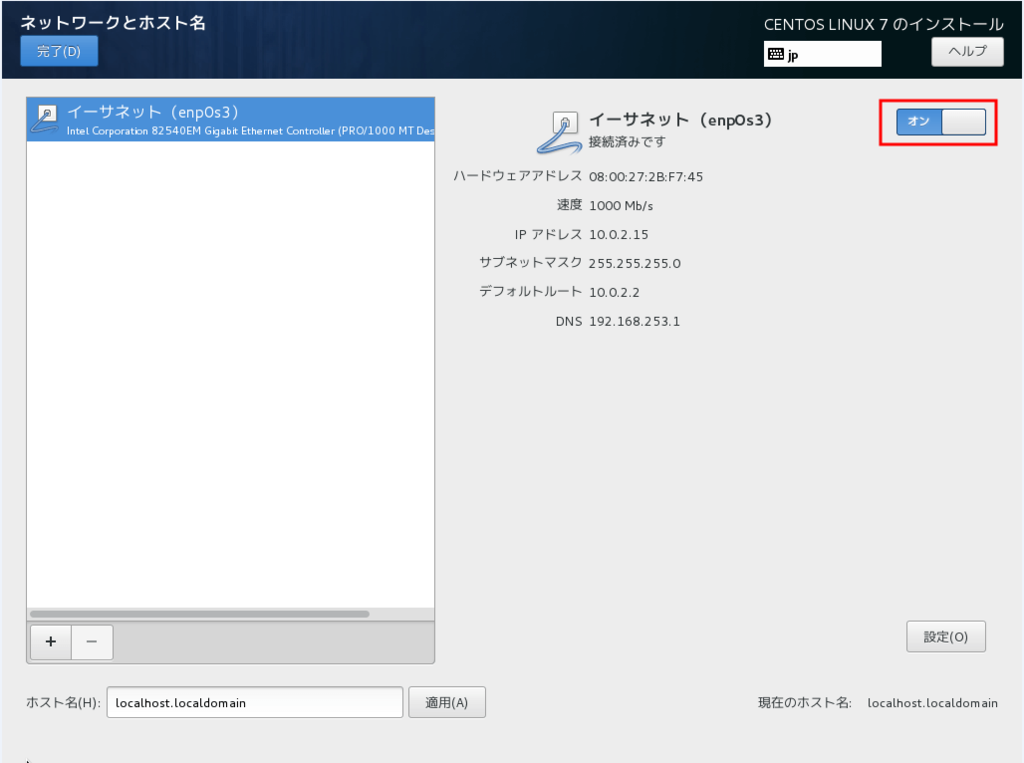Click the 接続済みです connection status text
Viewport: 1024px width, 763px height.
coord(627,142)
